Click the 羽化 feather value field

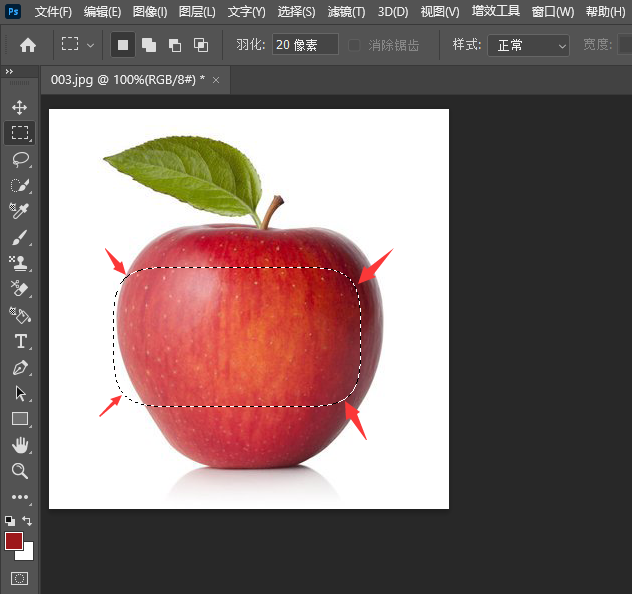pyautogui.click(x=305, y=44)
